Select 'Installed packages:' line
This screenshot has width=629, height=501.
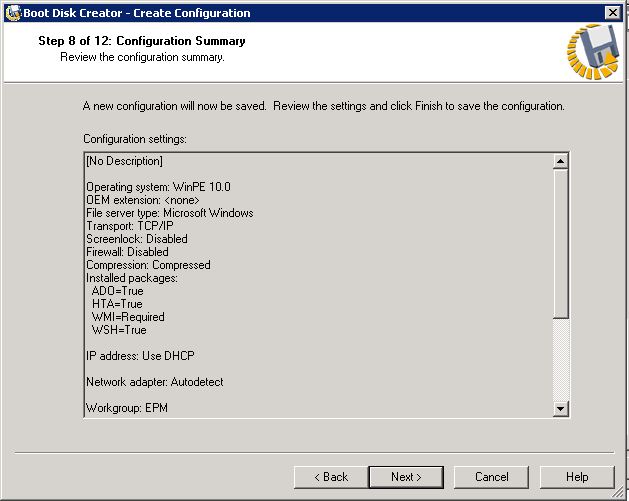coord(132,278)
